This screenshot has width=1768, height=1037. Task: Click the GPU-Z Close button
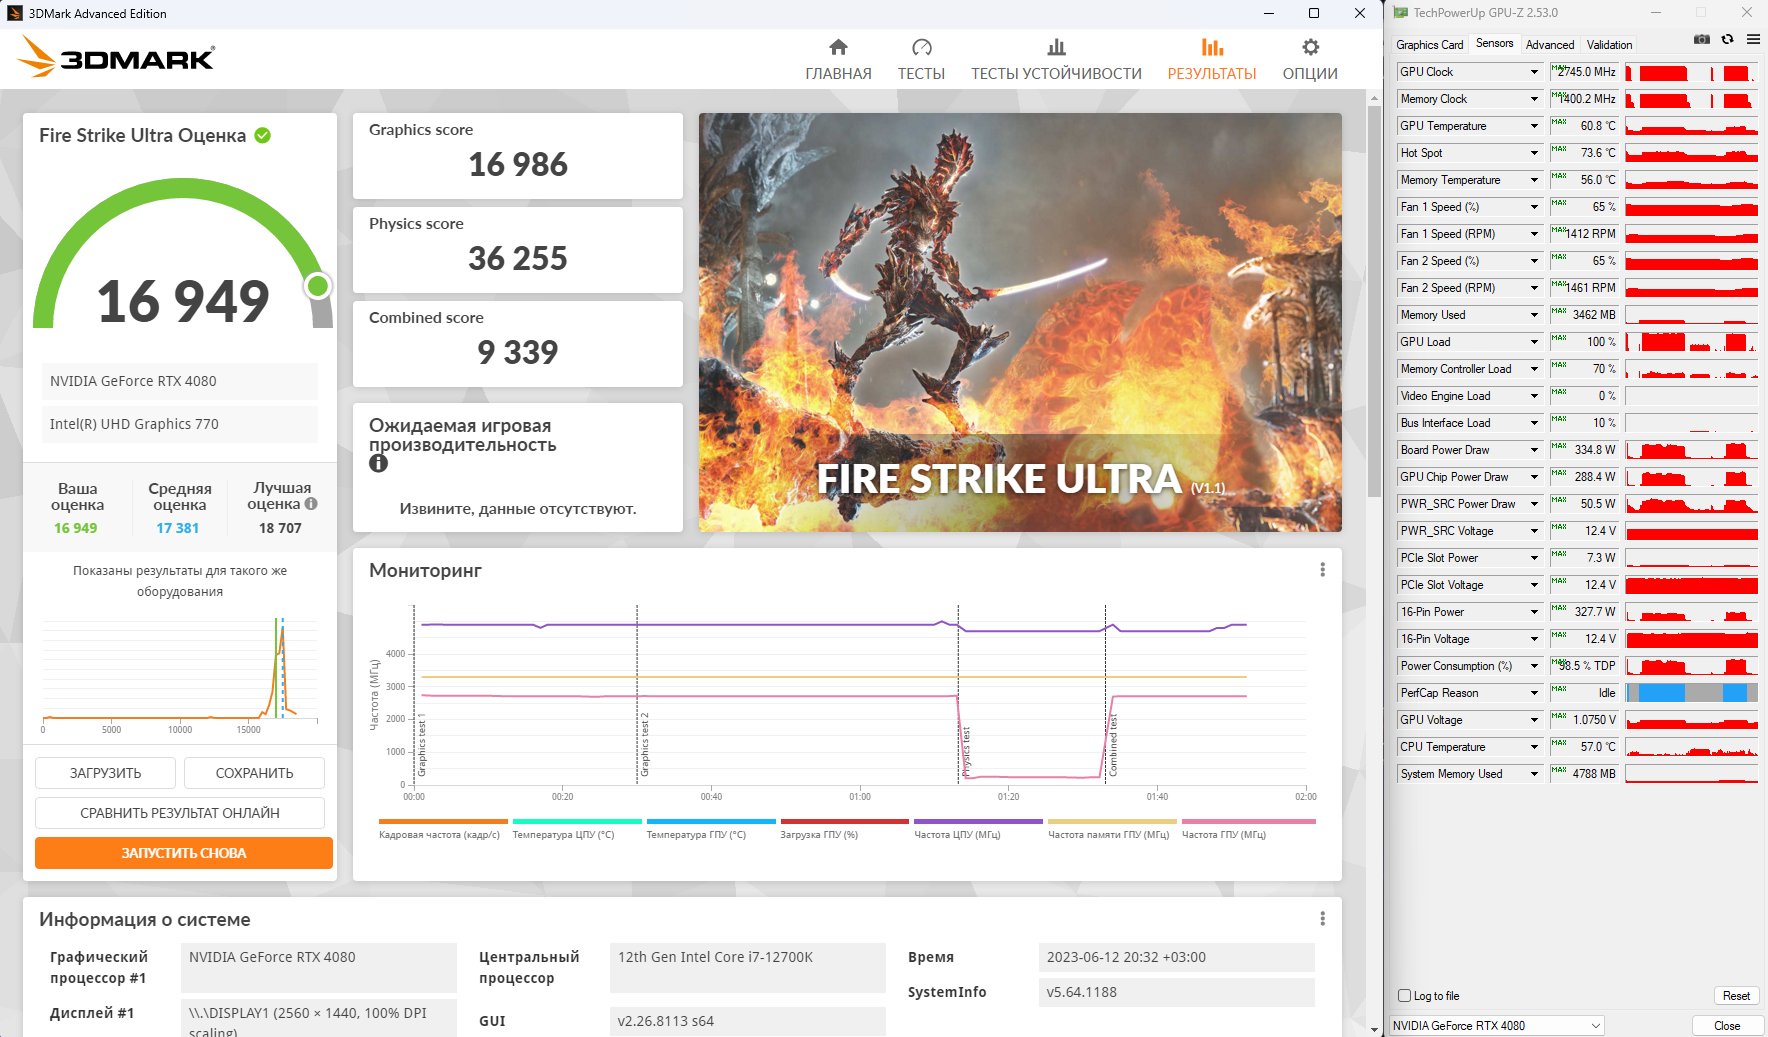[x=1727, y=1026]
